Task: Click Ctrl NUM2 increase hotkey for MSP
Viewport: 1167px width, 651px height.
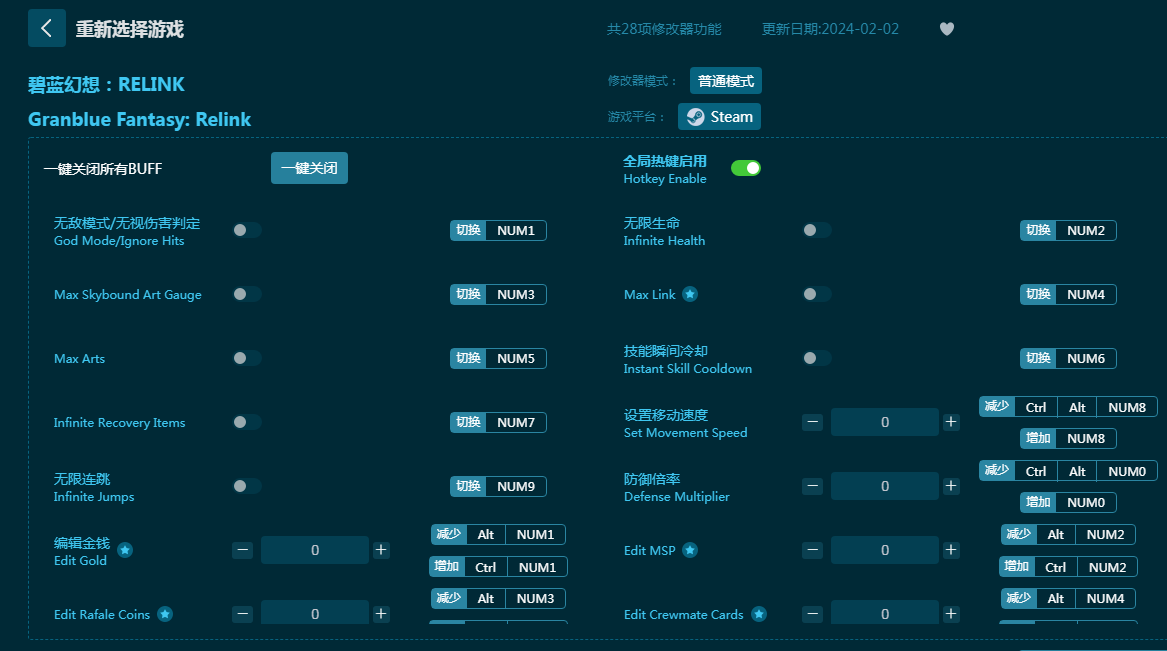Action: (x=1068, y=567)
